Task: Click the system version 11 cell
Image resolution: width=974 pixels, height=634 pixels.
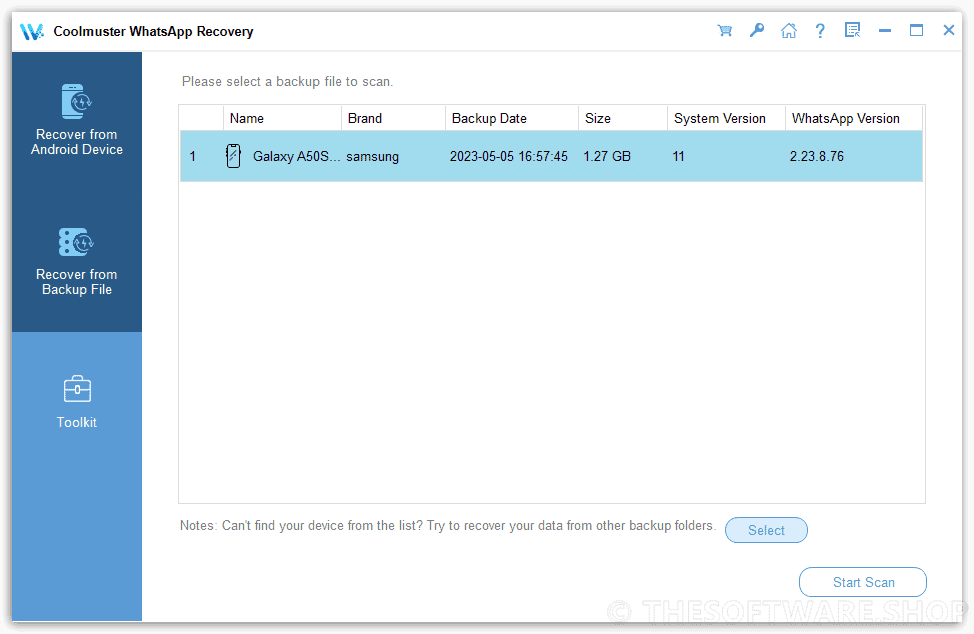Action: tap(678, 156)
